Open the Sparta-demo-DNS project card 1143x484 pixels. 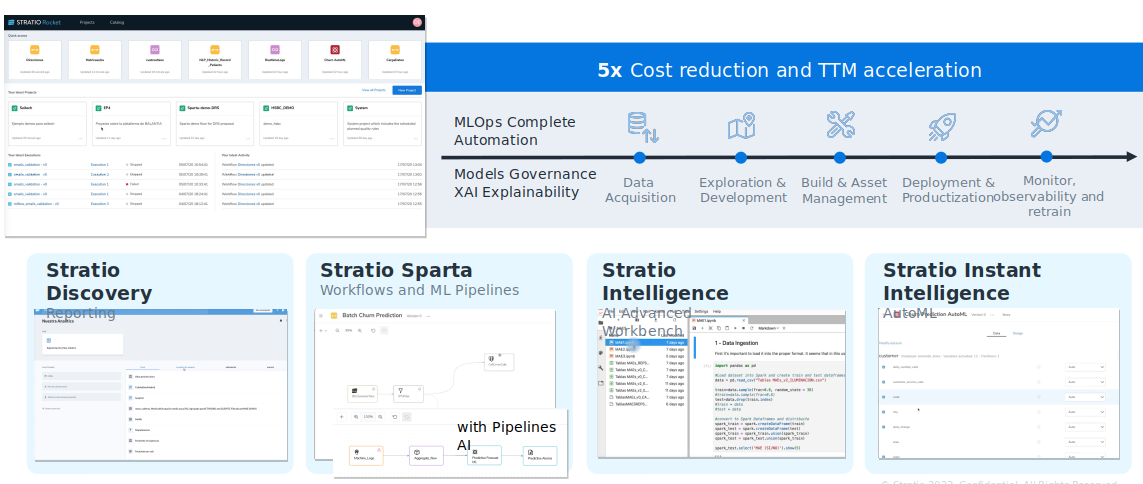coord(214,123)
